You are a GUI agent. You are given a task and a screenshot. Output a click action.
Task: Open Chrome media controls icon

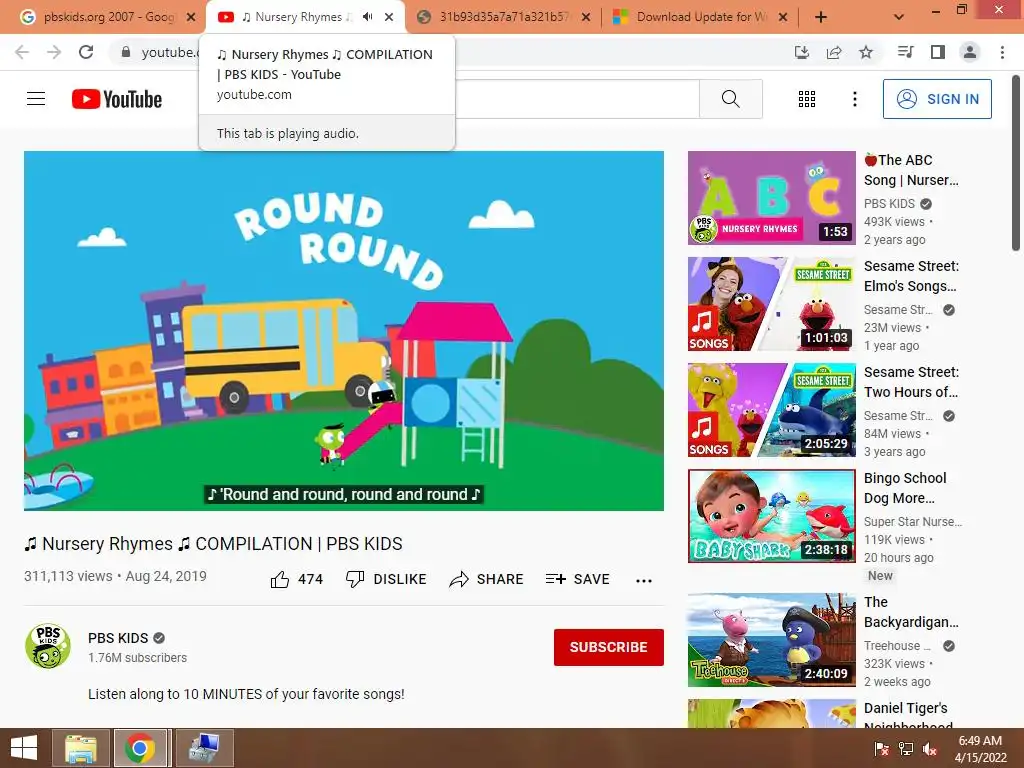[905, 52]
